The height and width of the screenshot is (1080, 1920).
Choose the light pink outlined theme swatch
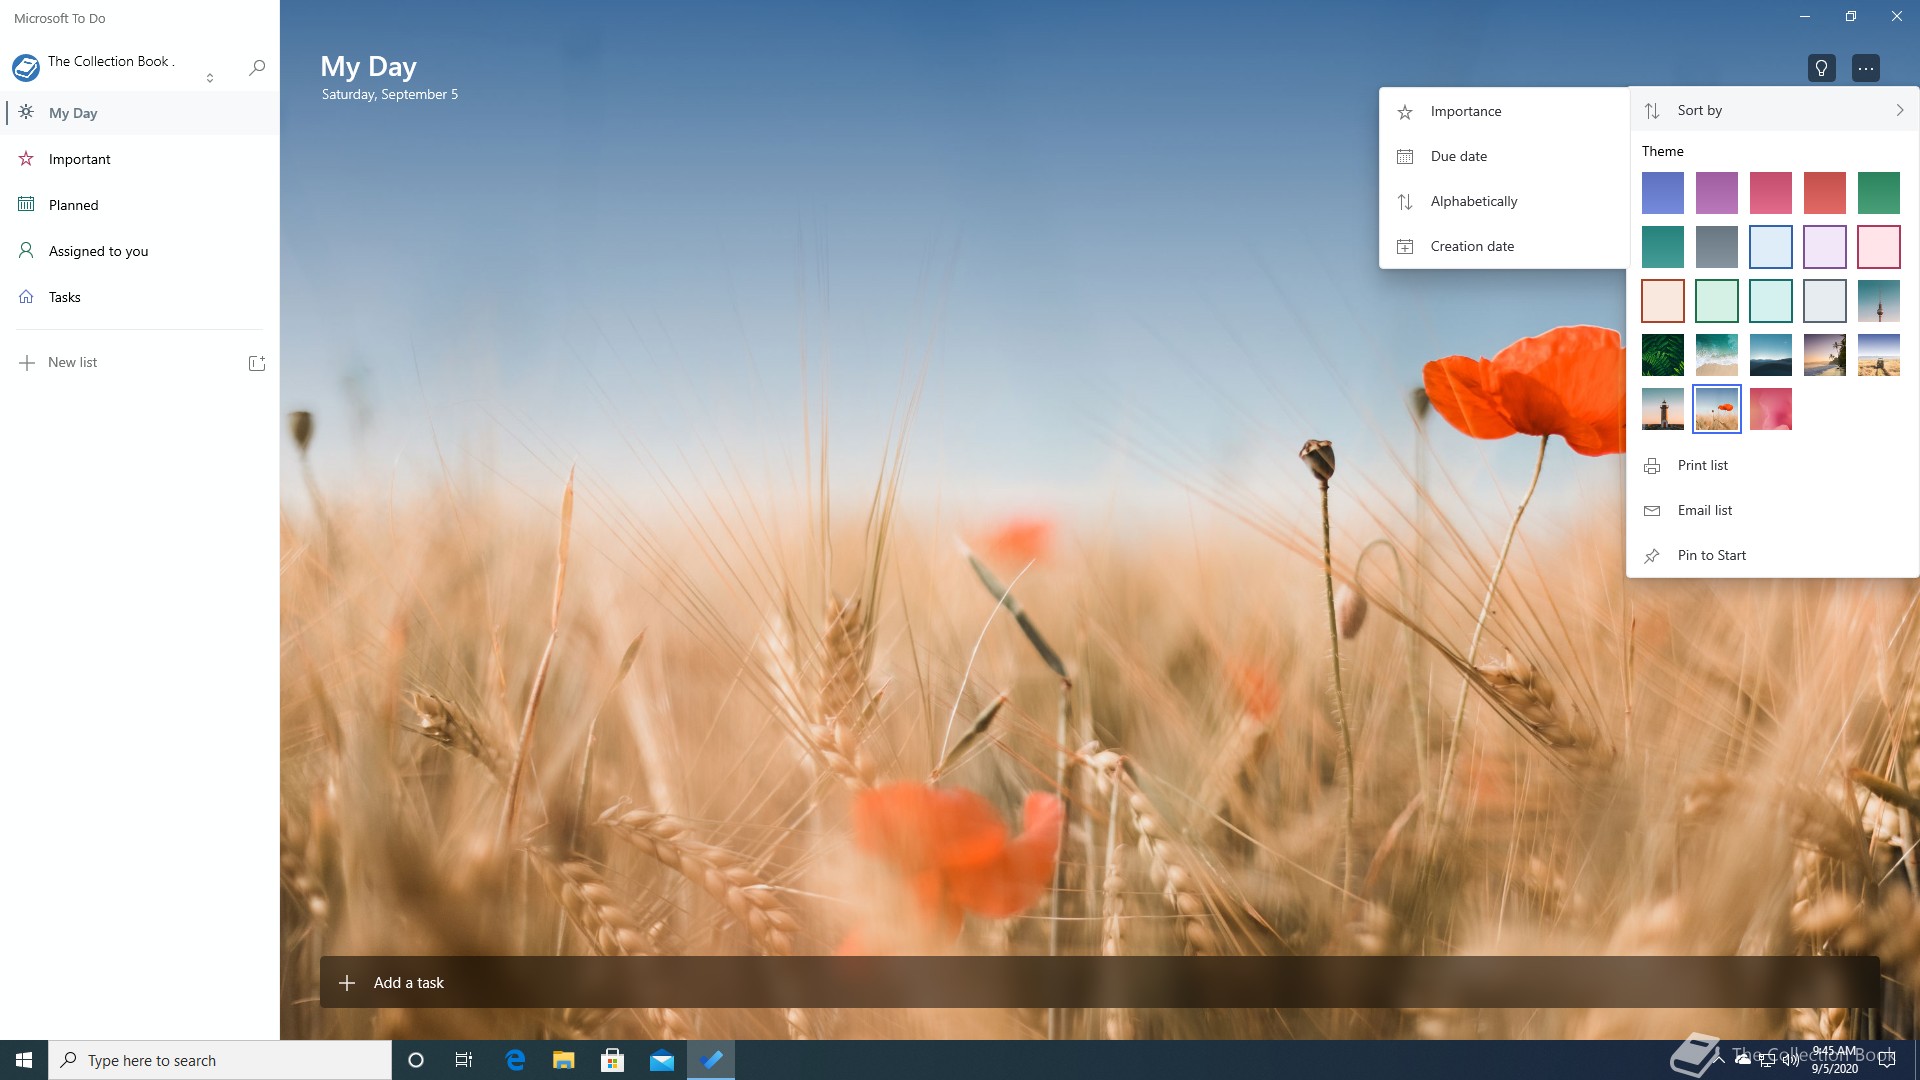[1878, 247]
